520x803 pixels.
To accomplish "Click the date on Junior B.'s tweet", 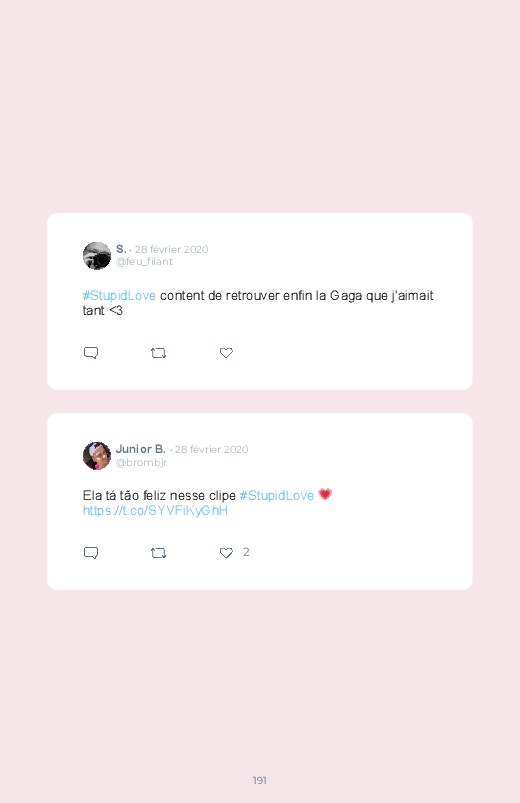I will [212, 450].
